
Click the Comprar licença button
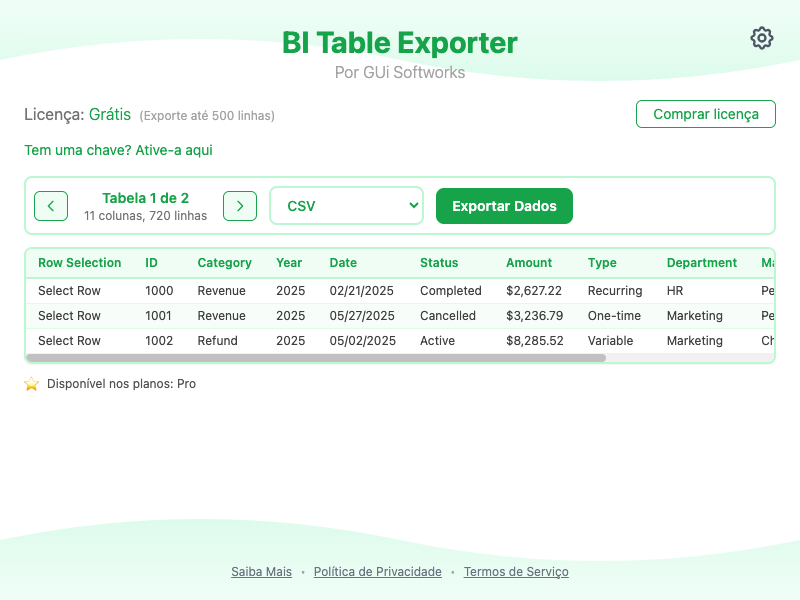tap(705, 114)
